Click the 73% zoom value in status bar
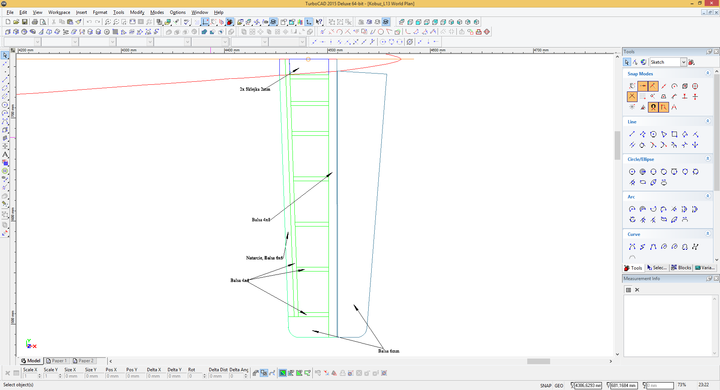The height and width of the screenshot is (390, 720). pyautogui.click(x=681, y=385)
